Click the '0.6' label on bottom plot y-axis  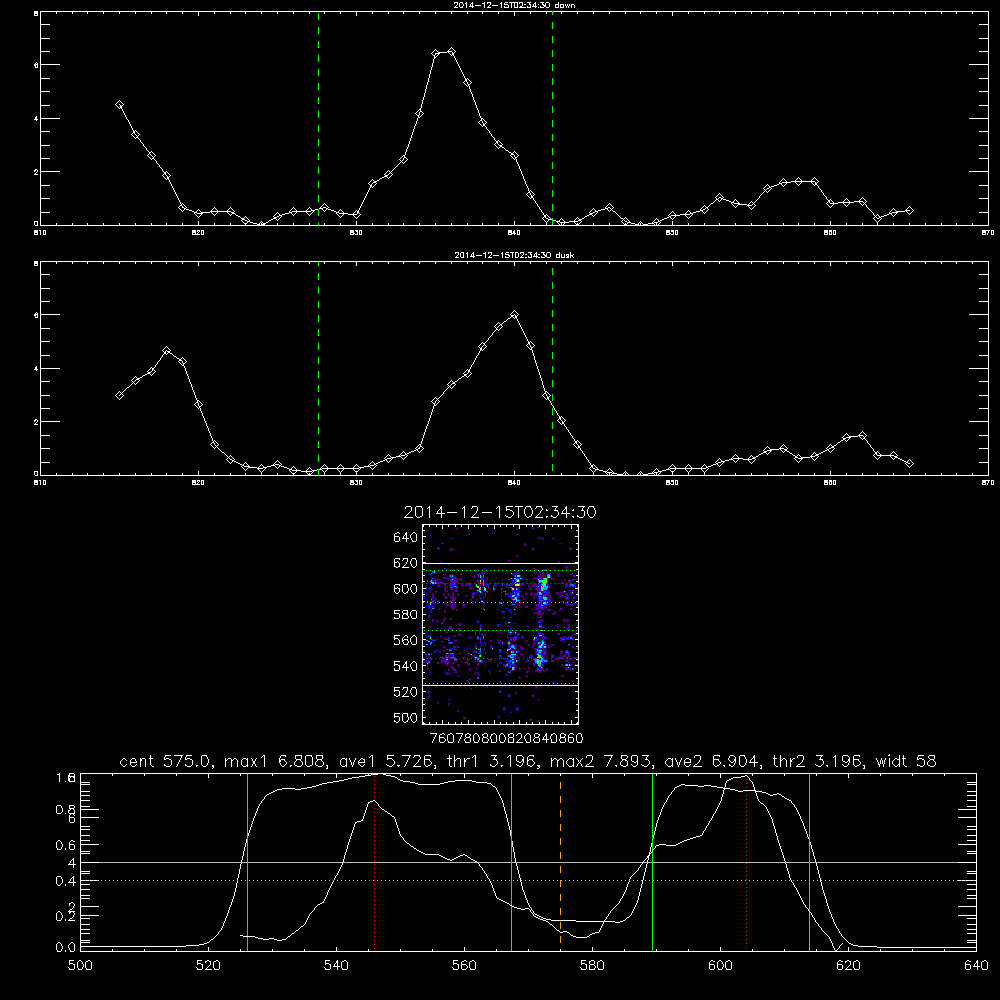(66, 845)
